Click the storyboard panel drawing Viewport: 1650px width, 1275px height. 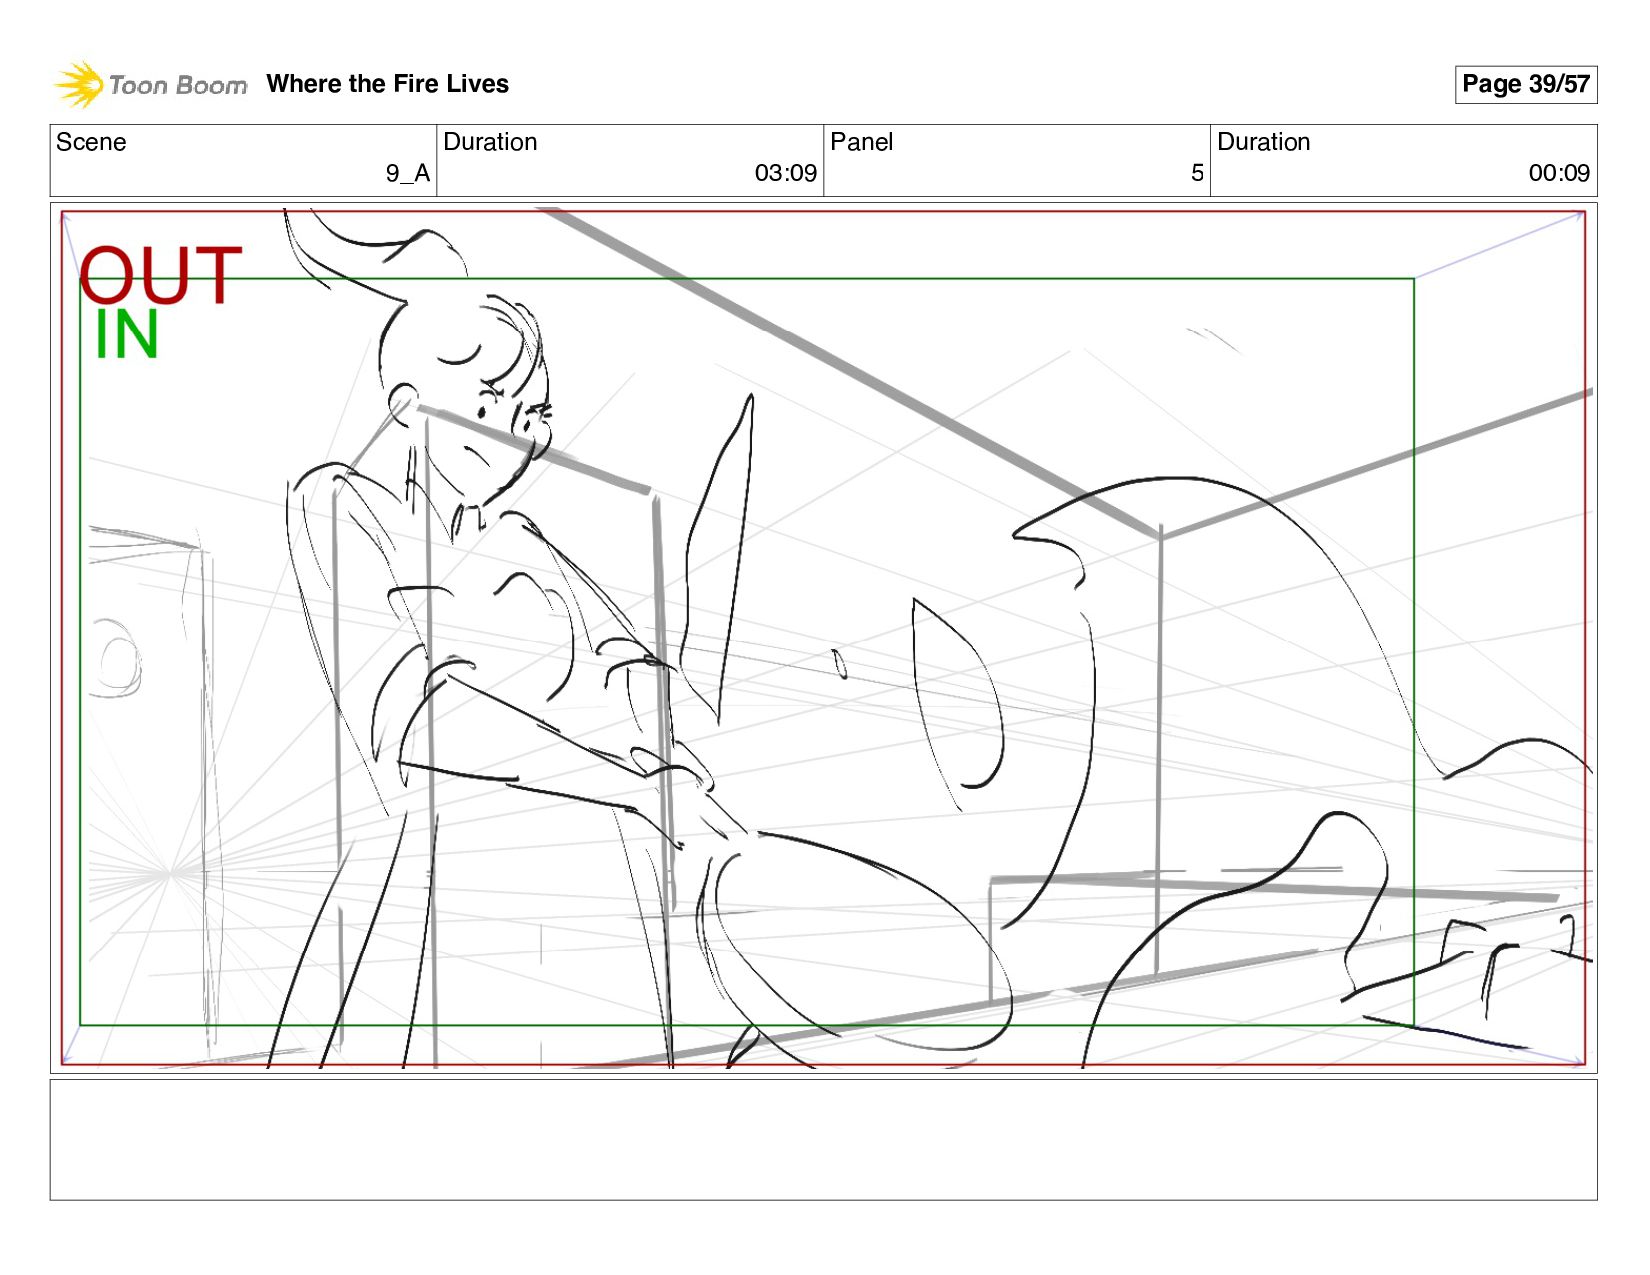coord(823,638)
